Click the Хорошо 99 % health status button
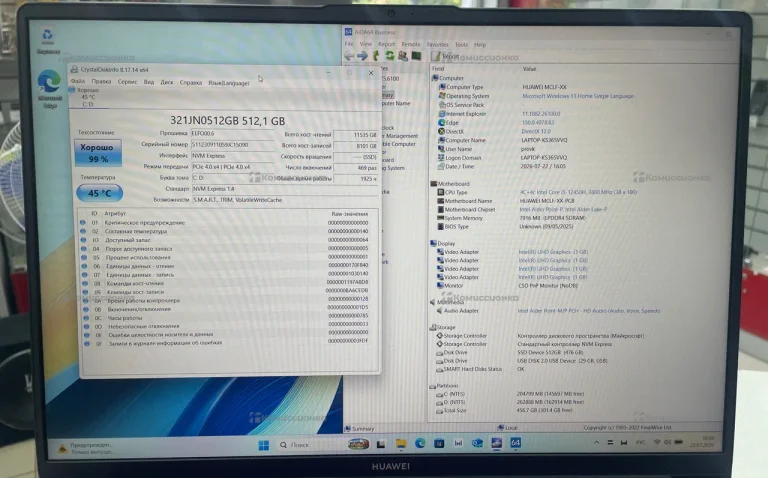 (98, 153)
